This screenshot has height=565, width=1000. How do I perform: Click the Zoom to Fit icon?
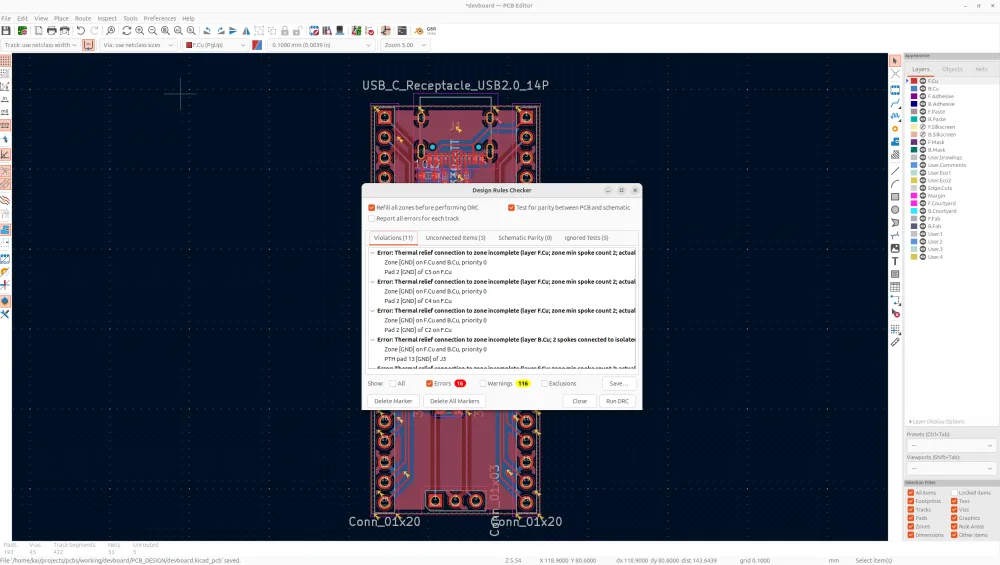[x=165, y=31]
